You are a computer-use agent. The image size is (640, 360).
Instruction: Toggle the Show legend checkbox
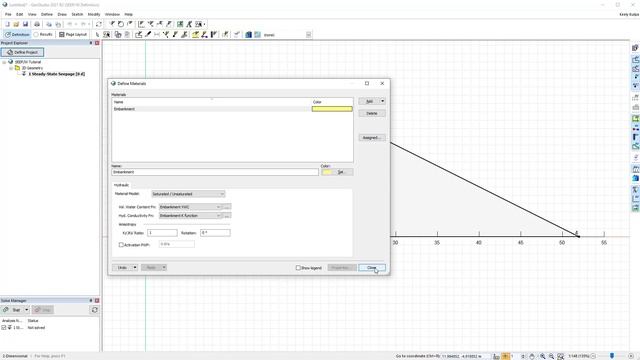pos(298,268)
